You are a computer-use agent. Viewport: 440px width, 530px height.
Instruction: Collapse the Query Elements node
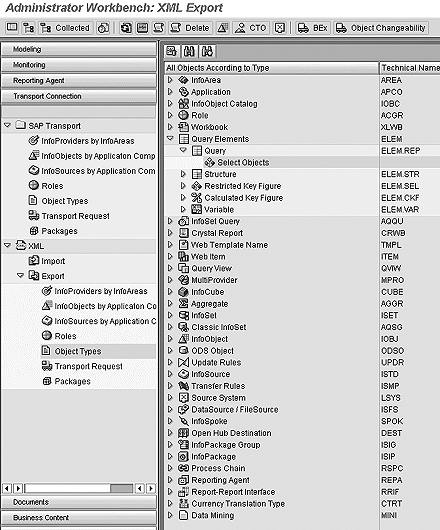click(x=170, y=138)
